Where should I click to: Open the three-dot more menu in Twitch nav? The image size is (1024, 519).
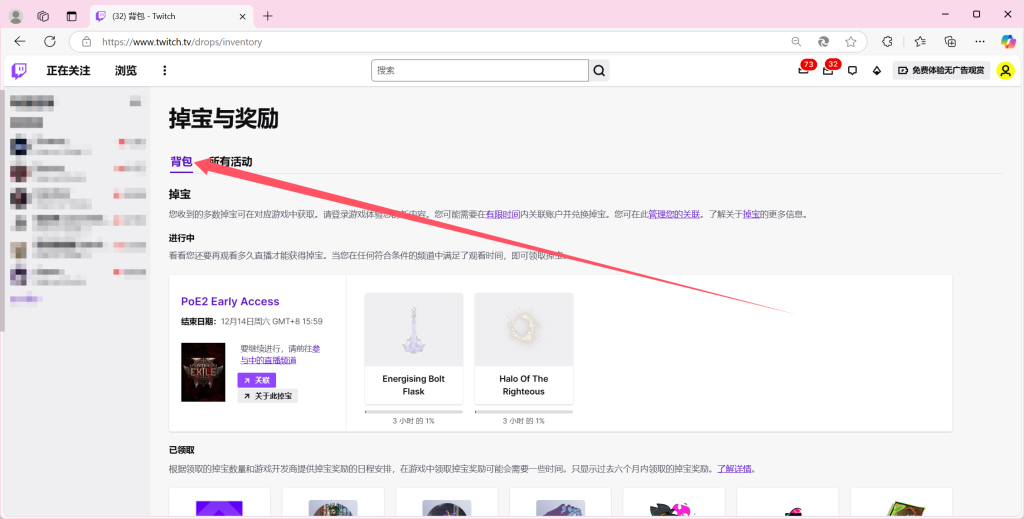click(165, 71)
